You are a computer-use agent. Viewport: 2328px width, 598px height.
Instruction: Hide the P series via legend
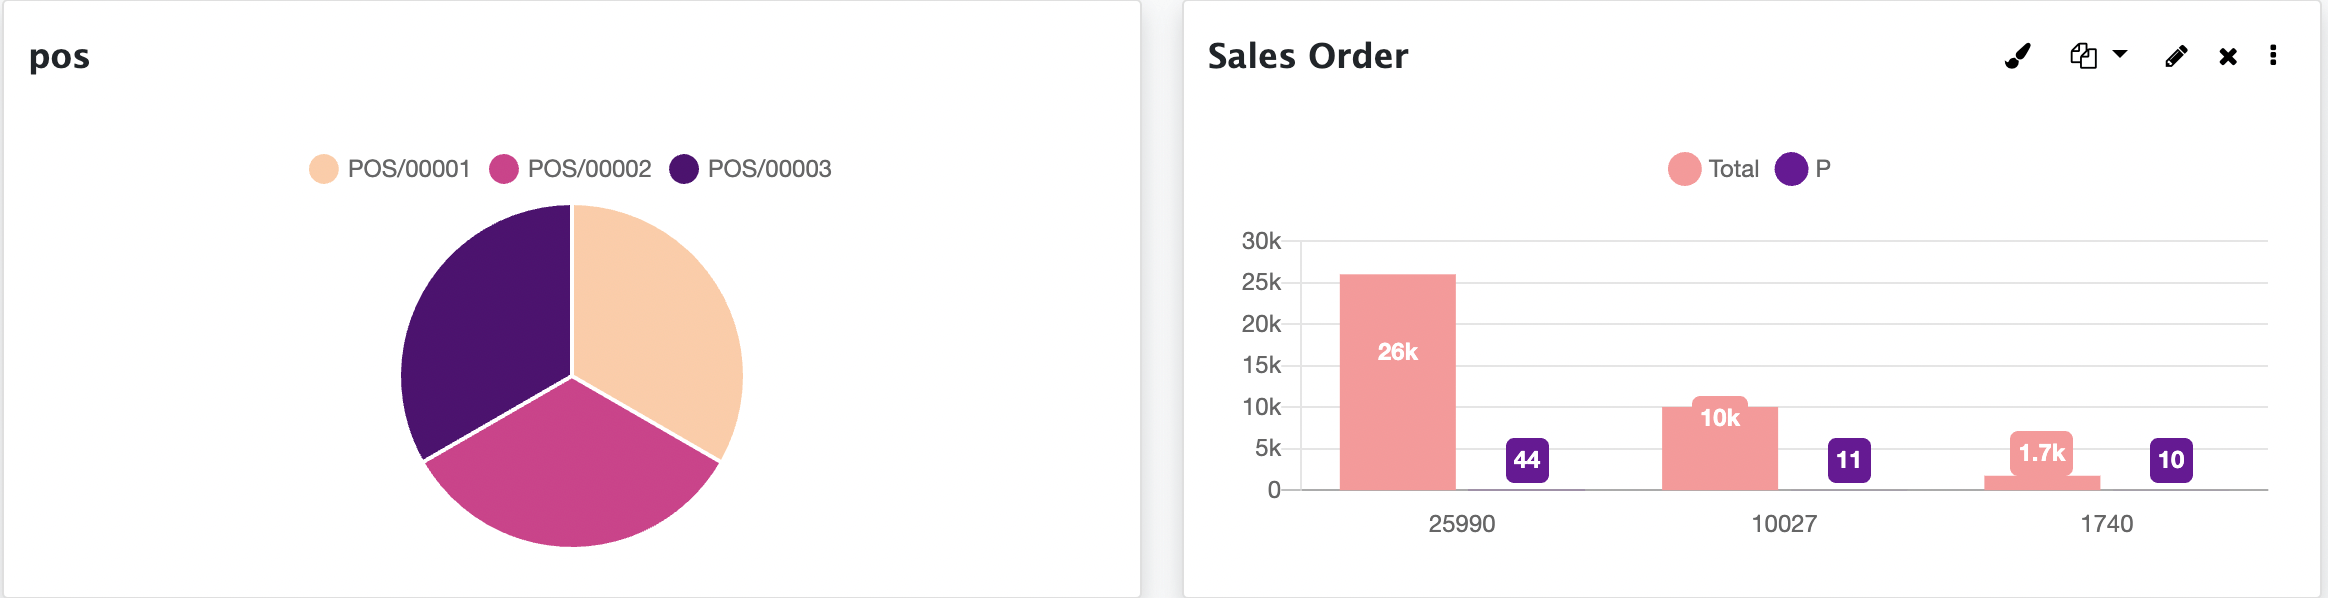[x=1803, y=169]
